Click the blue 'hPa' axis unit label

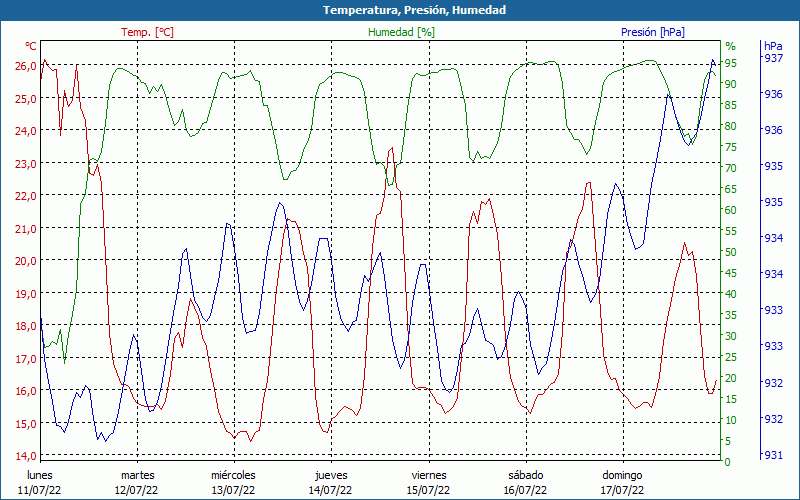[773, 46]
